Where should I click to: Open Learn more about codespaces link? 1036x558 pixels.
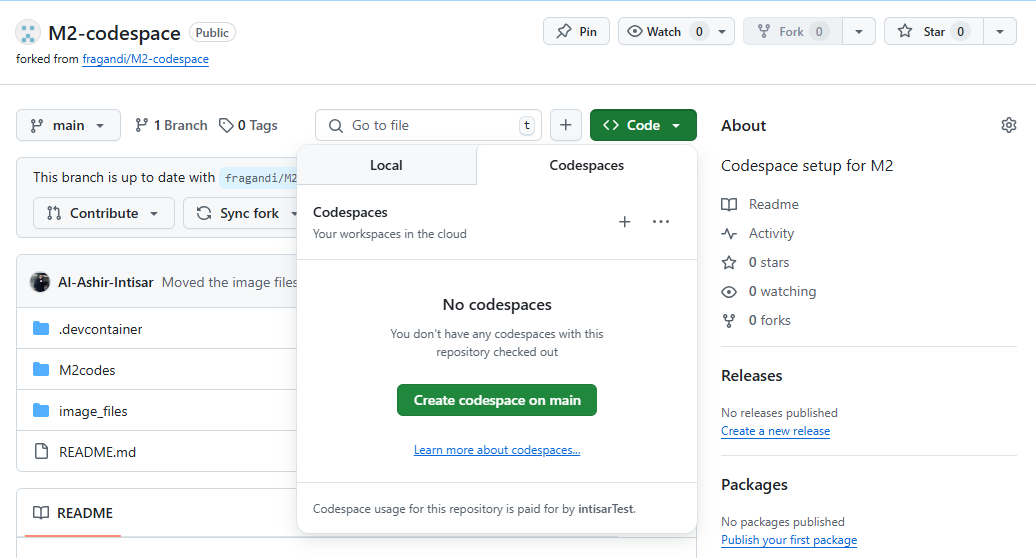497,450
